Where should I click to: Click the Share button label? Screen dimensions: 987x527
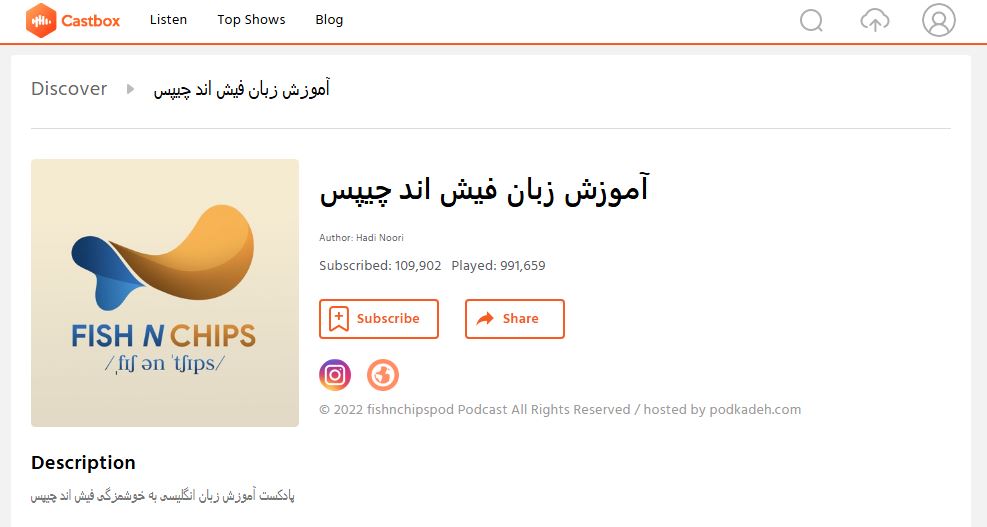pos(521,319)
